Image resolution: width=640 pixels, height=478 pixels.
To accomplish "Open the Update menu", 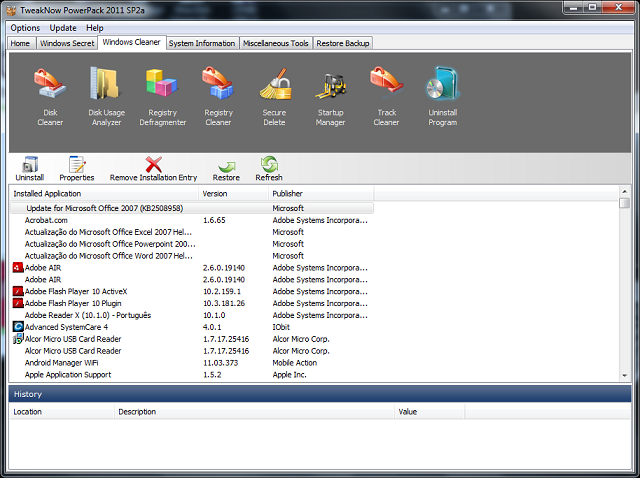I will (x=63, y=28).
